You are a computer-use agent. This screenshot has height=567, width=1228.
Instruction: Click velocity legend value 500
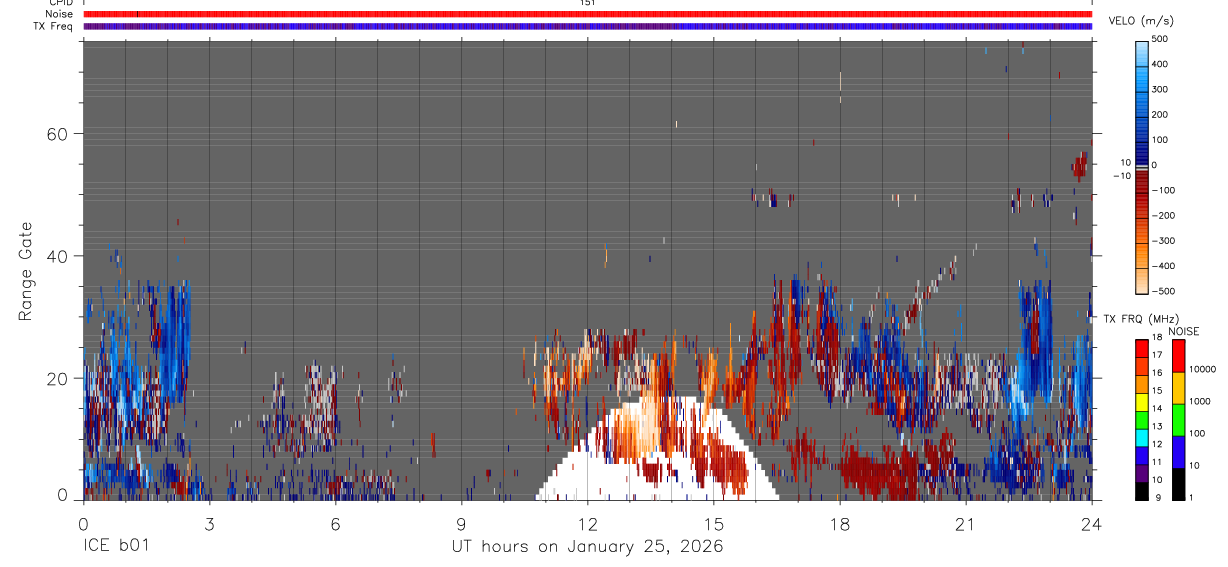(1161, 39)
